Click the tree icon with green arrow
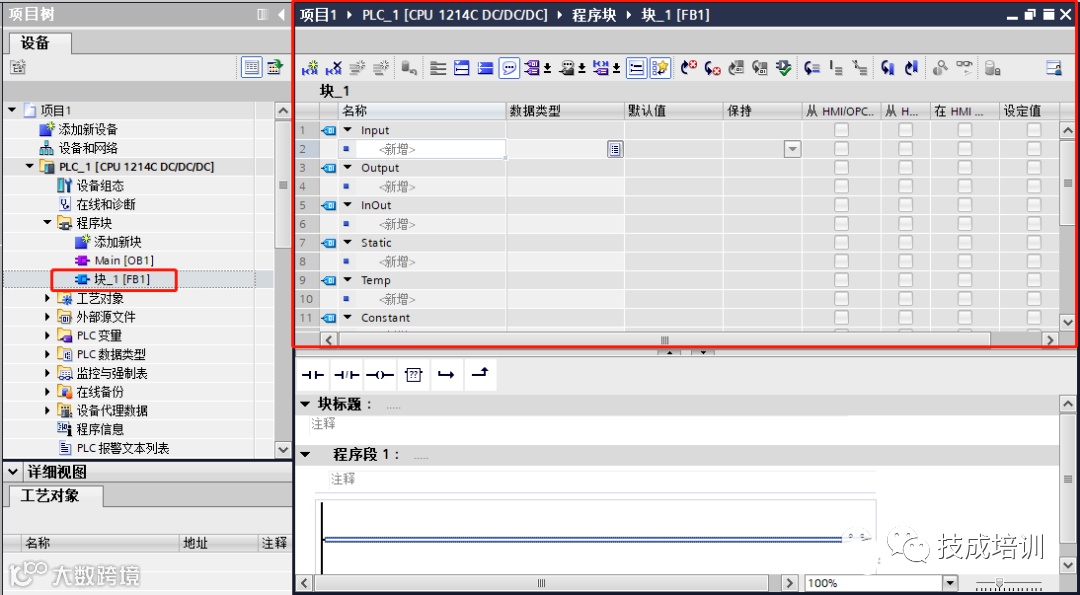 coord(275,67)
